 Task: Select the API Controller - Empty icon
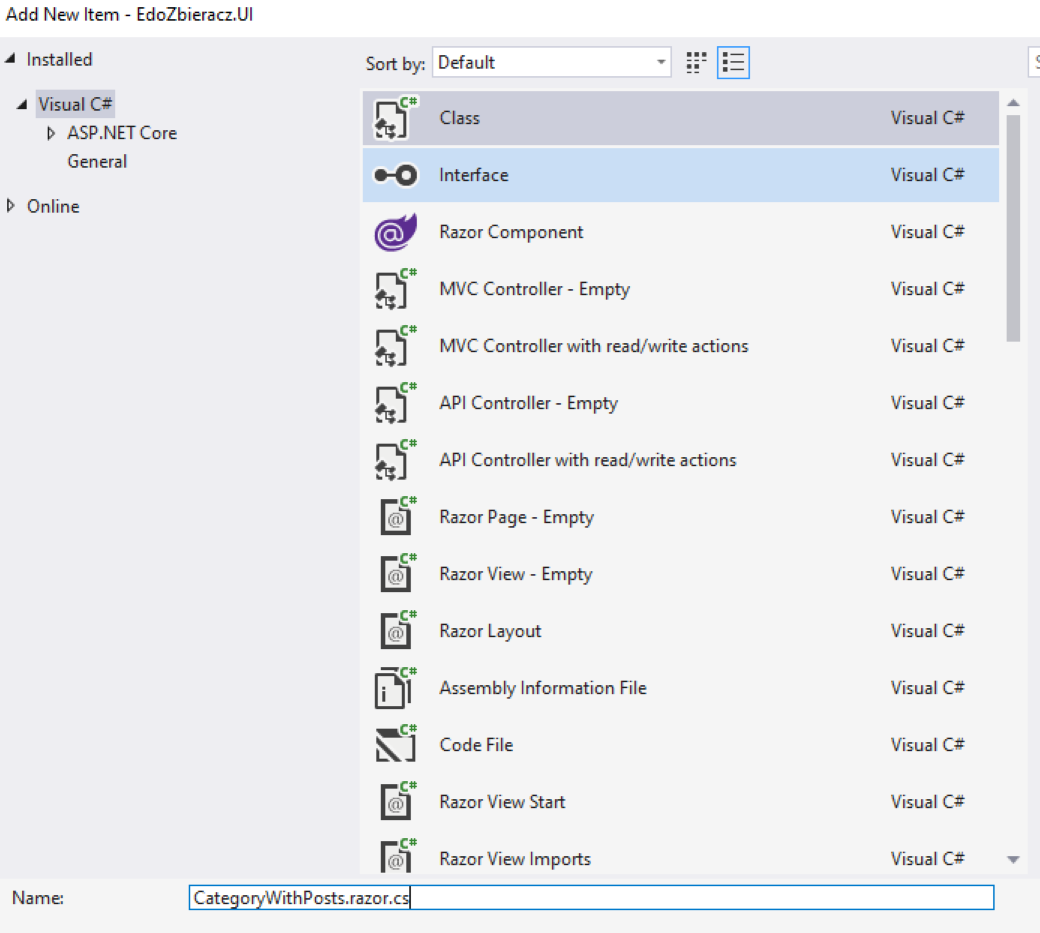coord(396,403)
